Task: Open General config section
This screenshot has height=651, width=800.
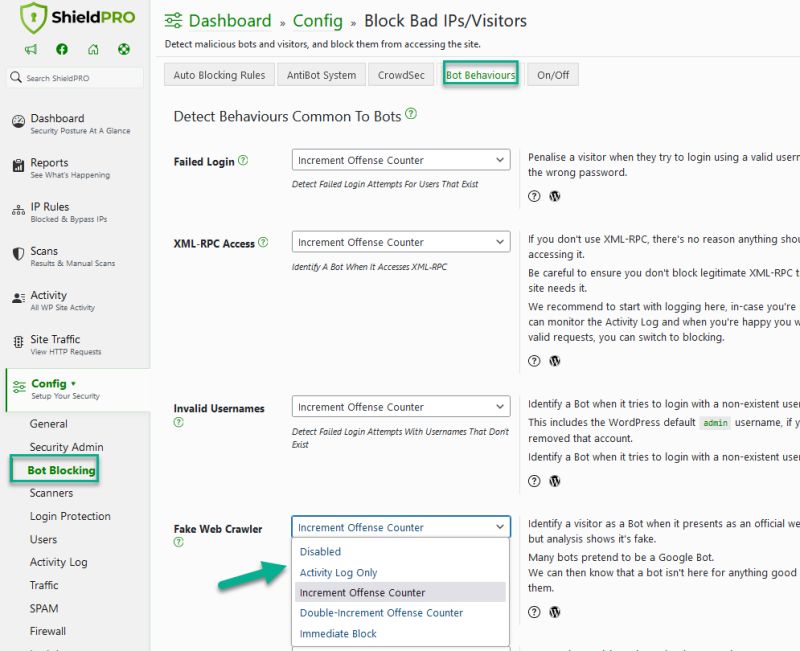Action: click(x=49, y=424)
